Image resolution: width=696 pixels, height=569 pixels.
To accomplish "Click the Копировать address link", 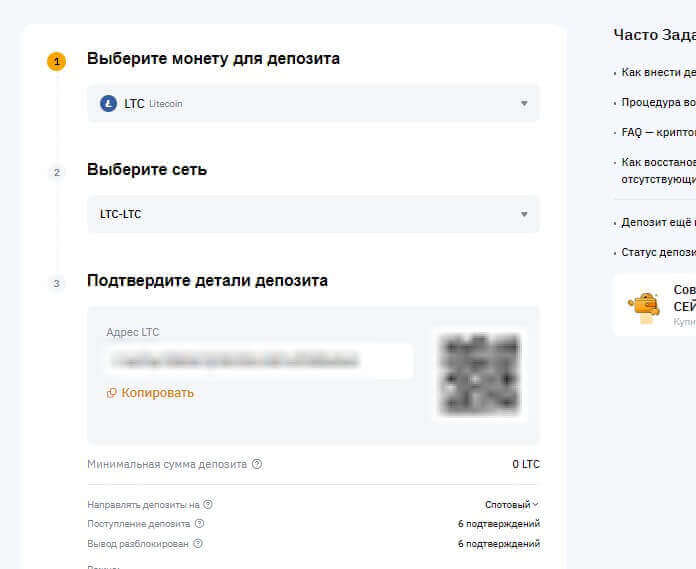I will (x=157, y=393).
